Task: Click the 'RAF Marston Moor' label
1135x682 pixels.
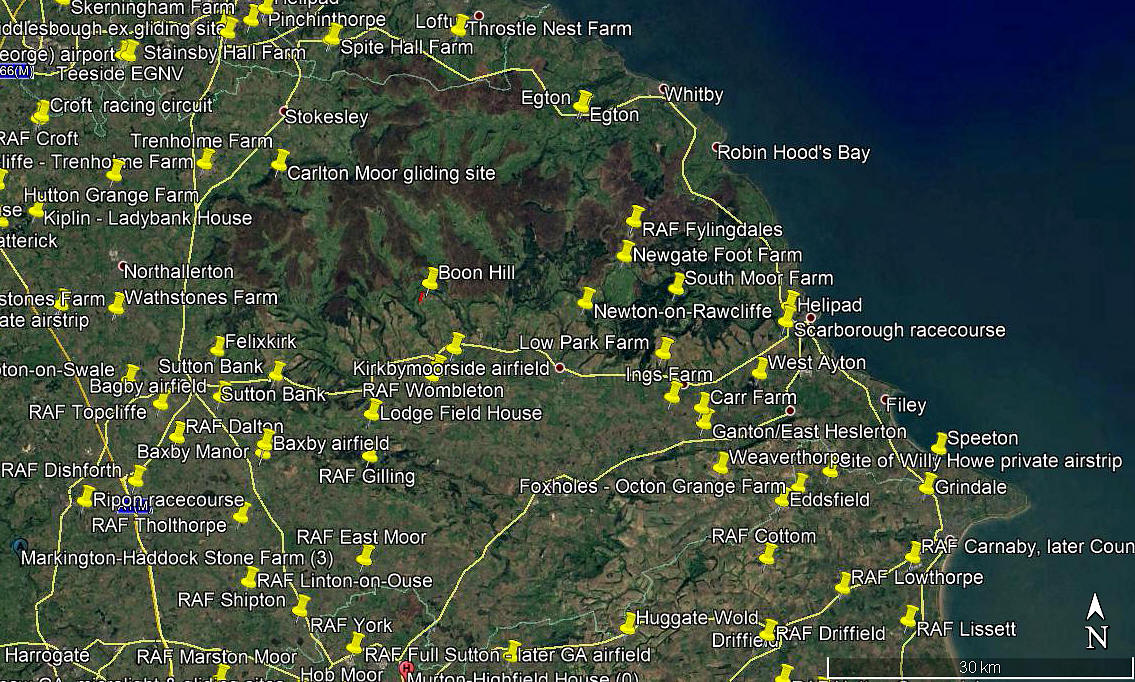Action: pos(217,657)
